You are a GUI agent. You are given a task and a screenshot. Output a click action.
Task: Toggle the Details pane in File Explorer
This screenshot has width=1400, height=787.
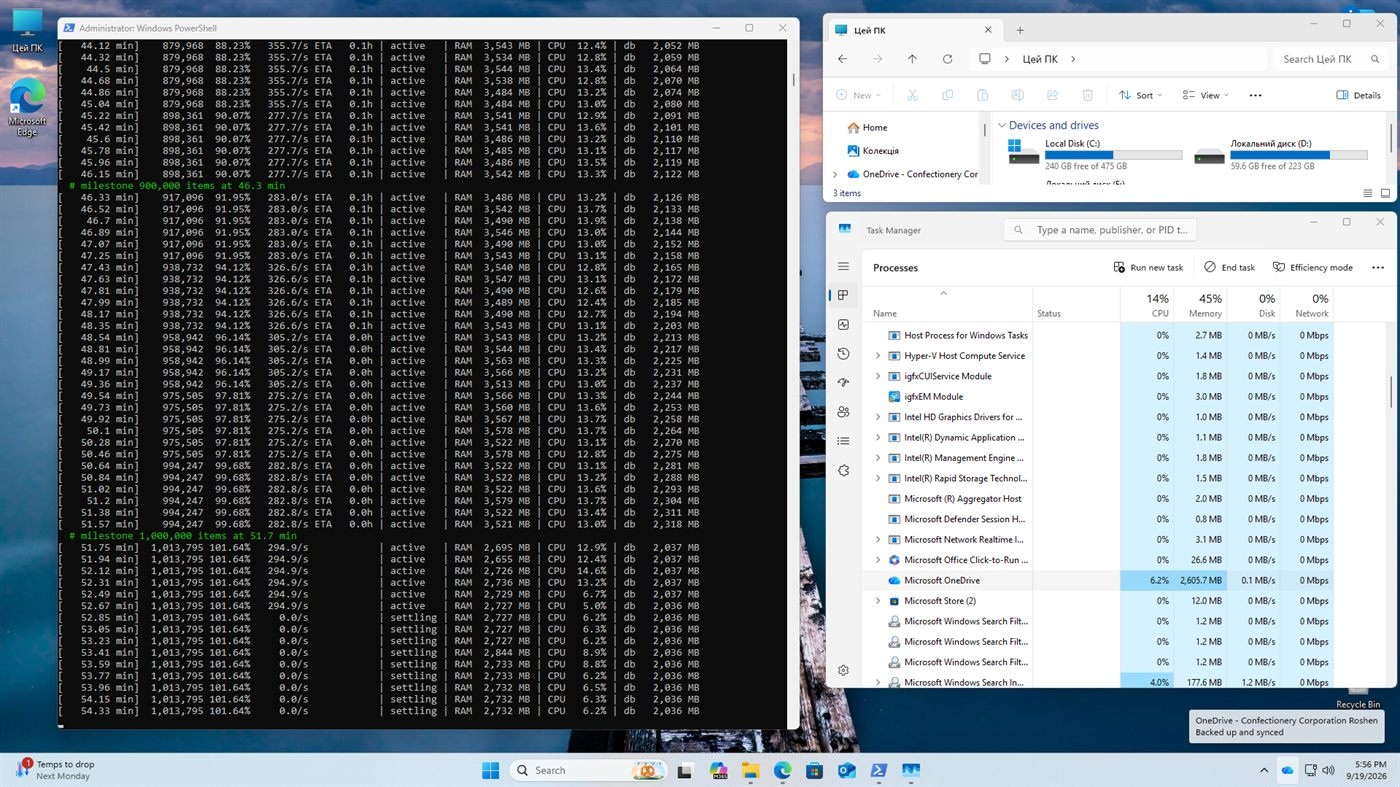pos(1359,95)
